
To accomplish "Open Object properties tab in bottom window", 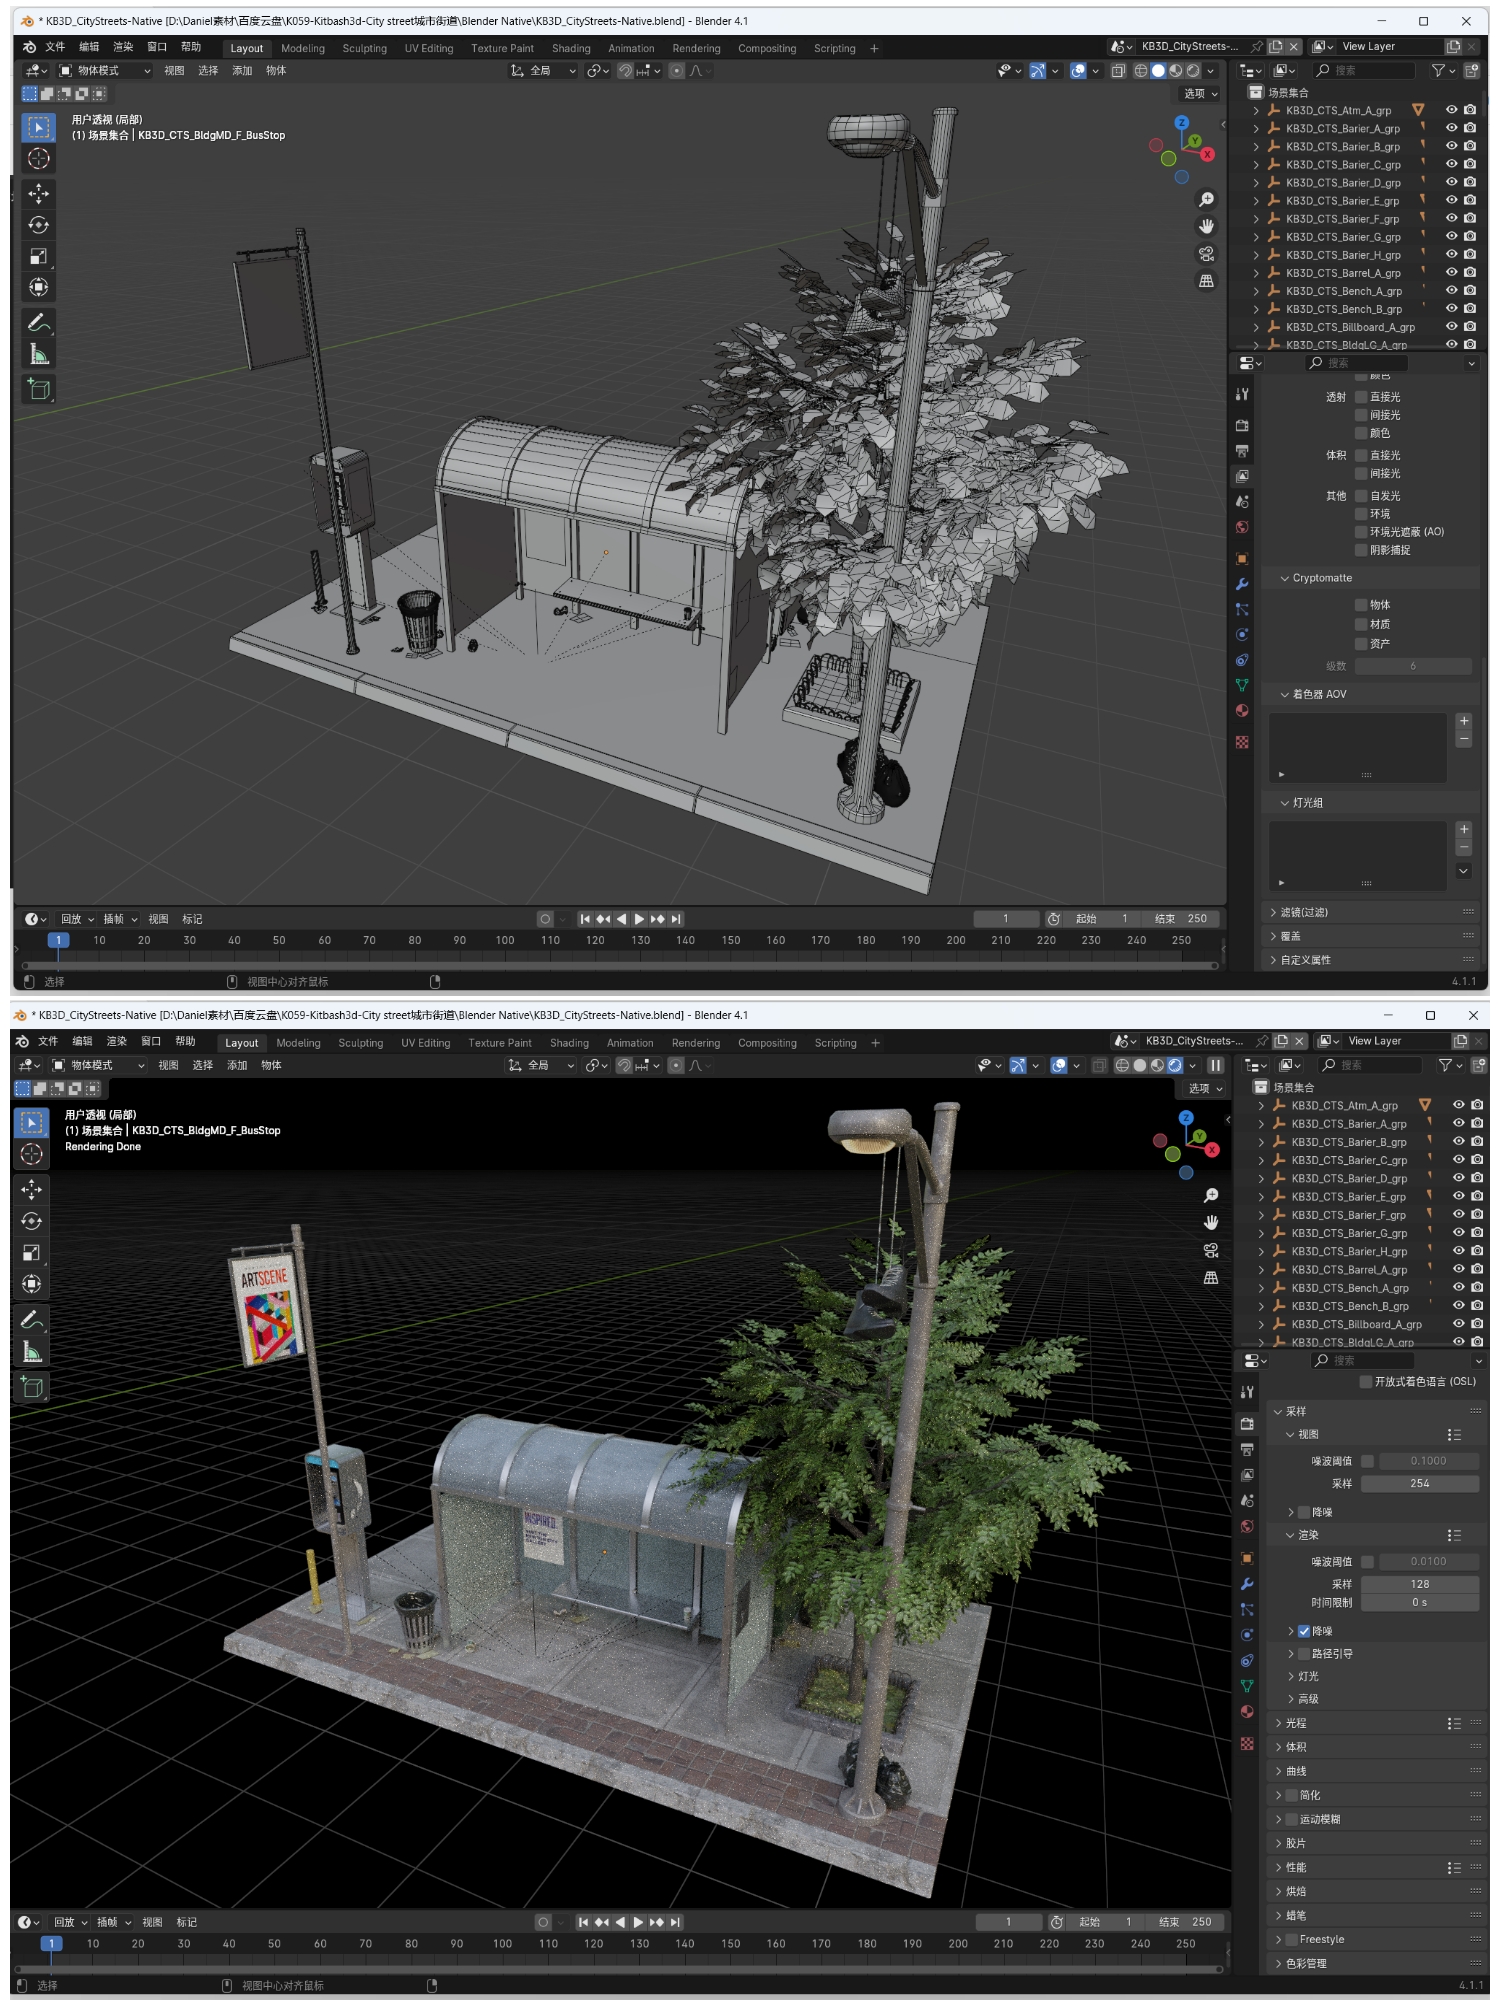I will point(1247,1558).
